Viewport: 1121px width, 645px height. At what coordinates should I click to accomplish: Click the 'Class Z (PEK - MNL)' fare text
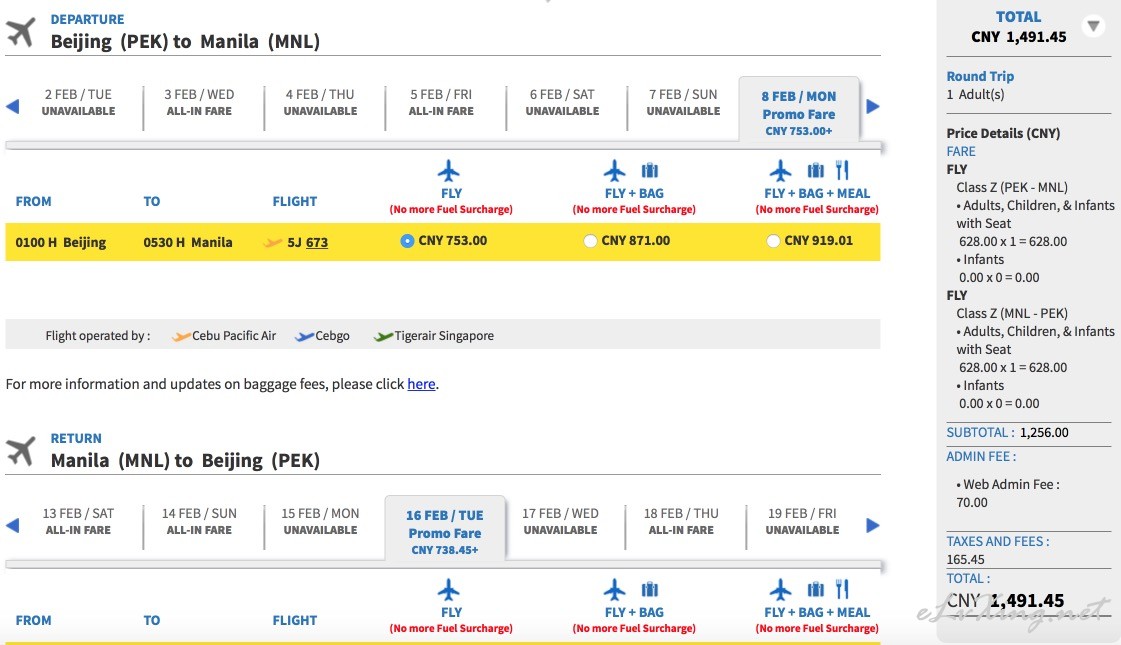click(x=1012, y=187)
